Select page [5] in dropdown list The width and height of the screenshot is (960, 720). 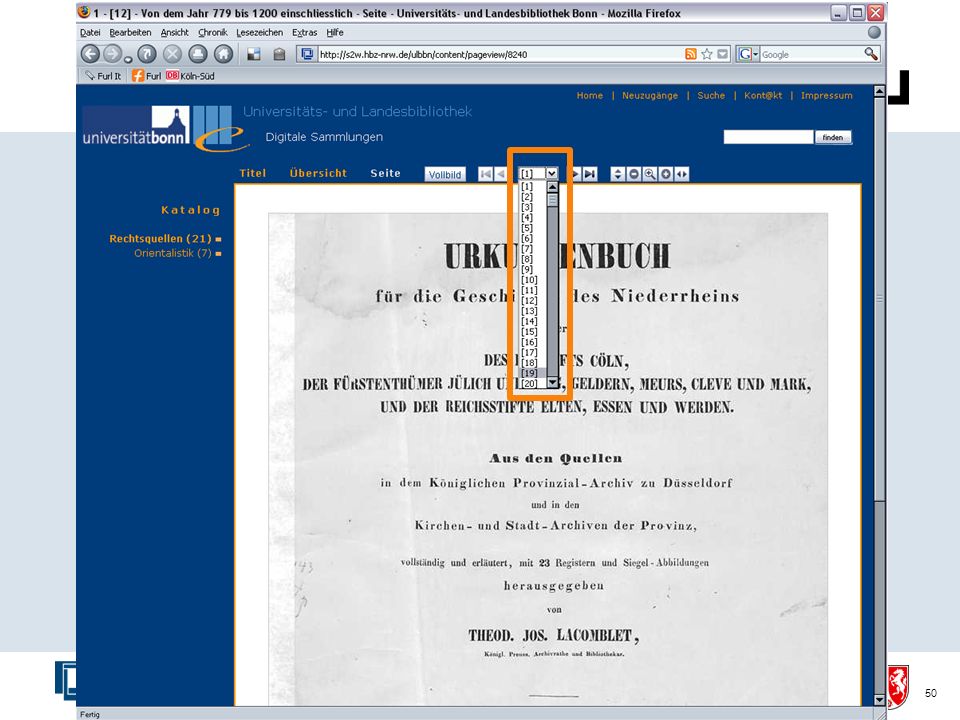point(533,228)
